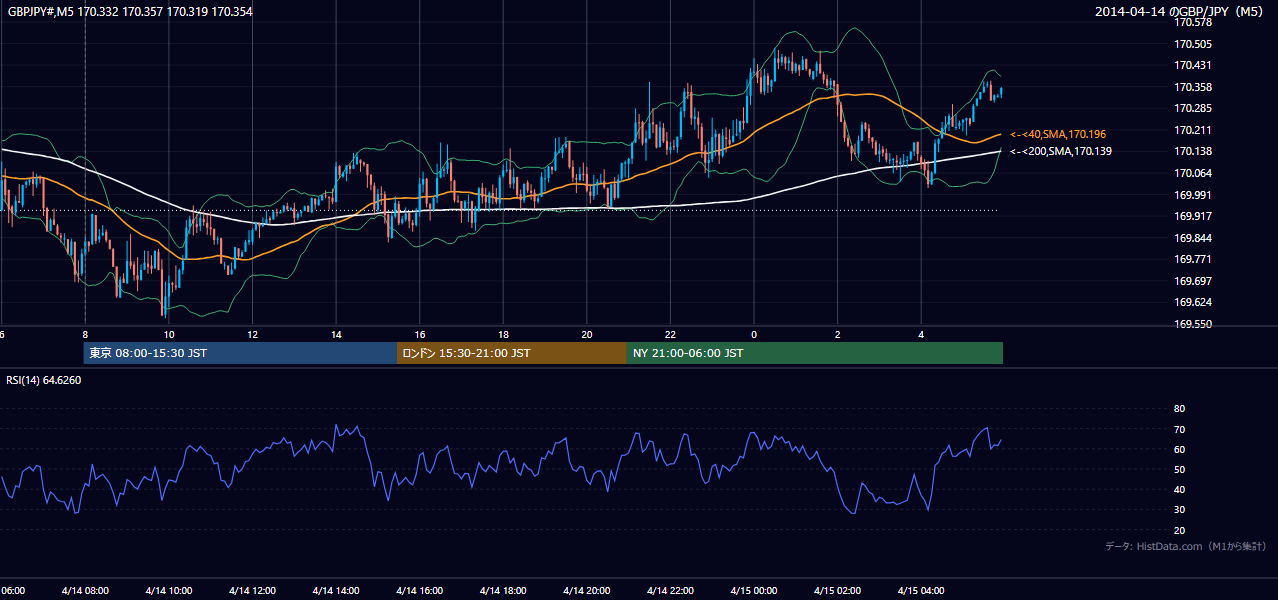Select the ロンドン 15:30-21:00 JST session bar
1278x600 pixels.
[512, 353]
